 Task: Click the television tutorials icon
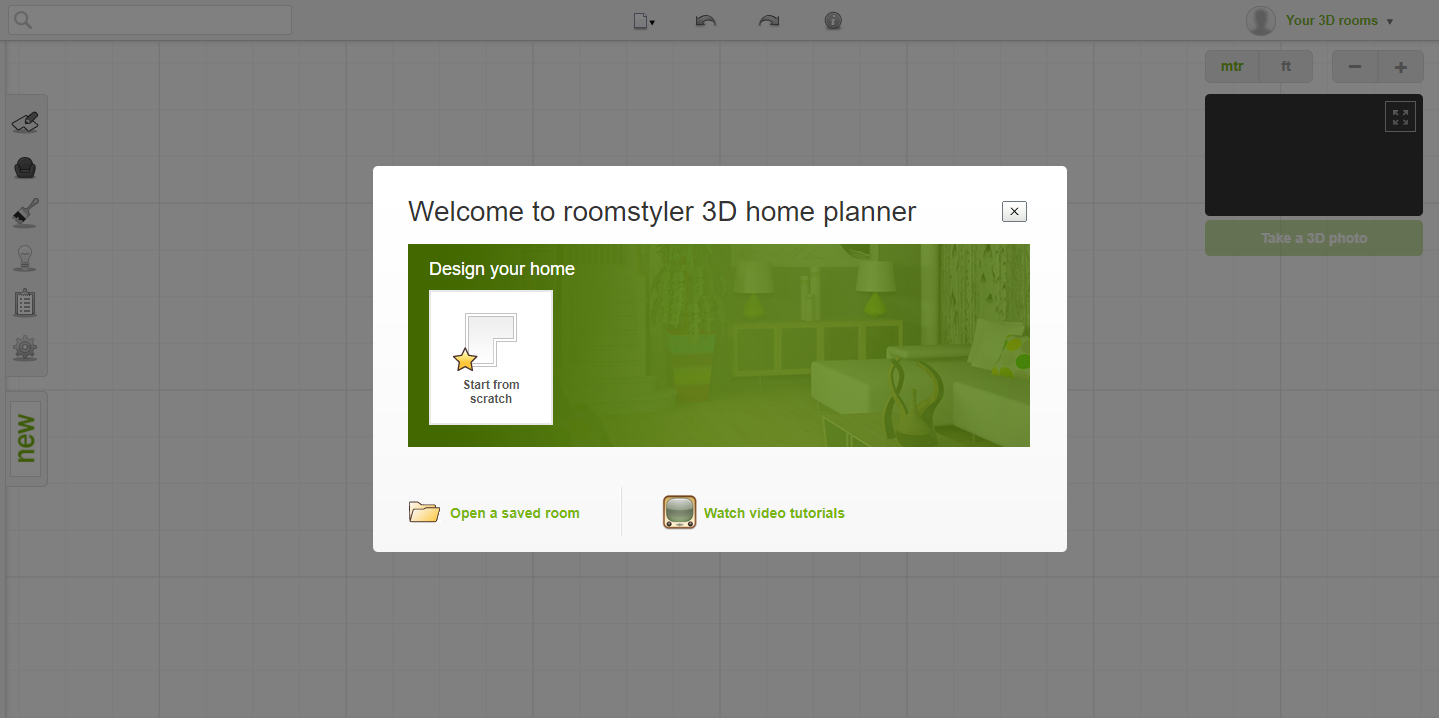point(680,512)
